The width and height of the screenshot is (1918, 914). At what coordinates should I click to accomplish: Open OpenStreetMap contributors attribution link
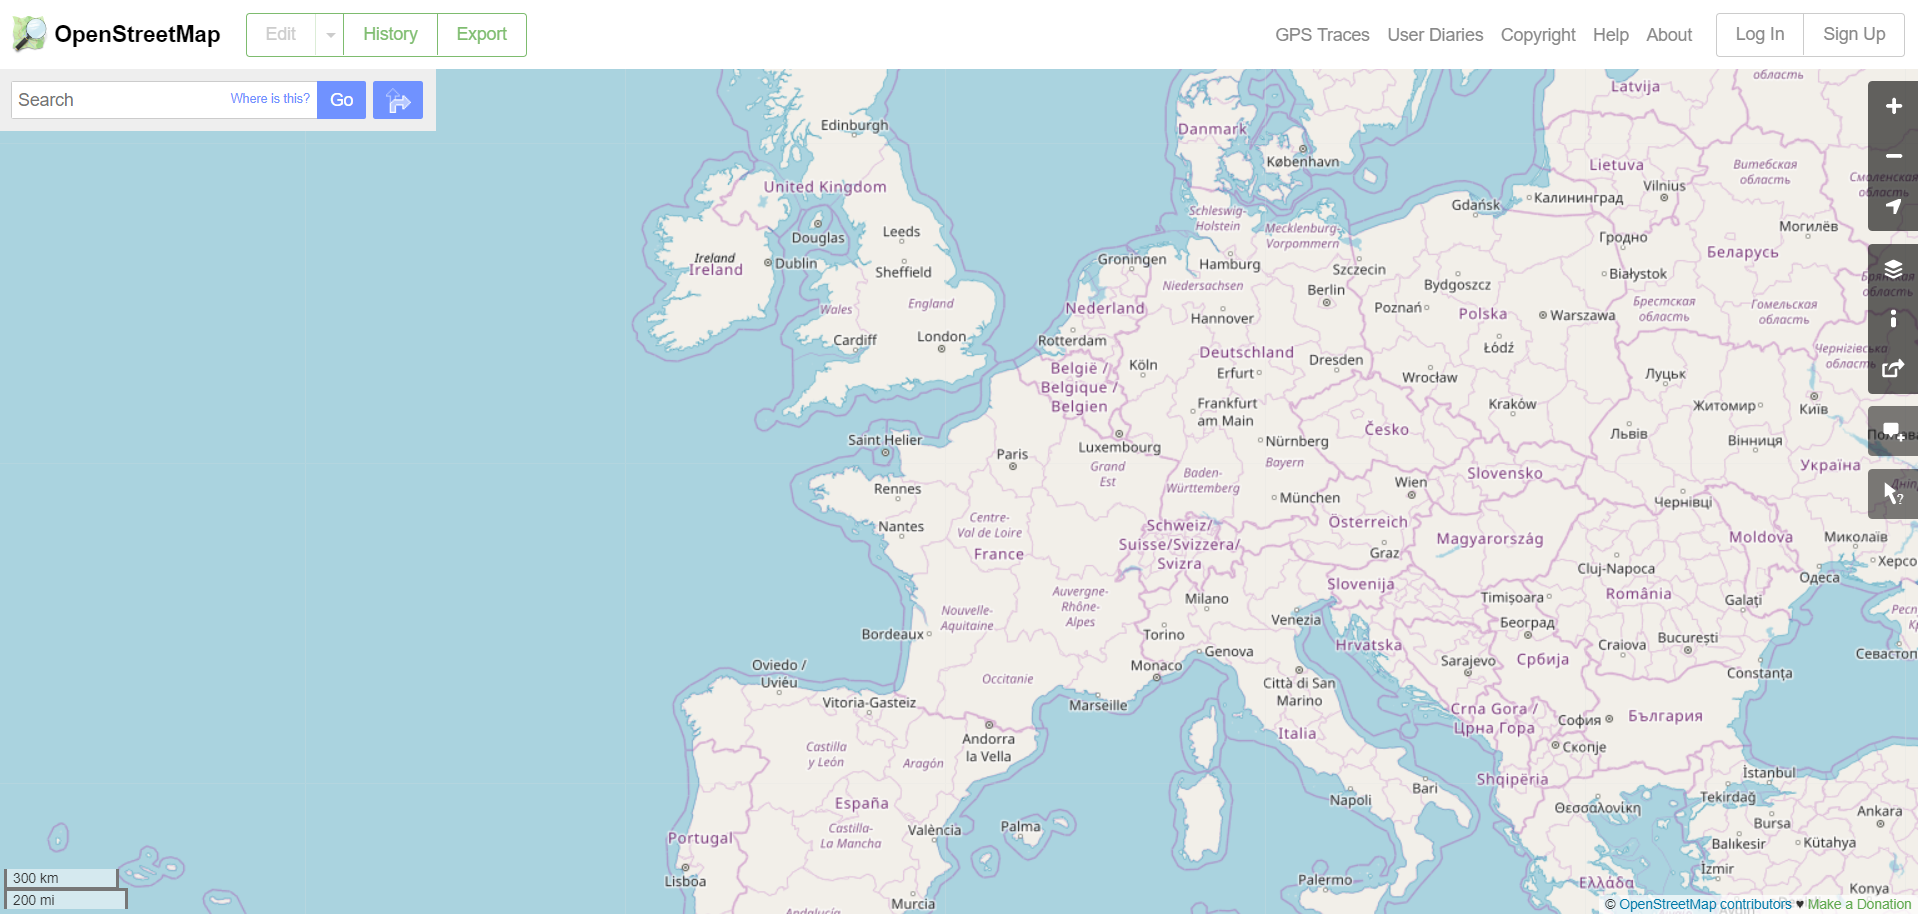(x=1705, y=904)
